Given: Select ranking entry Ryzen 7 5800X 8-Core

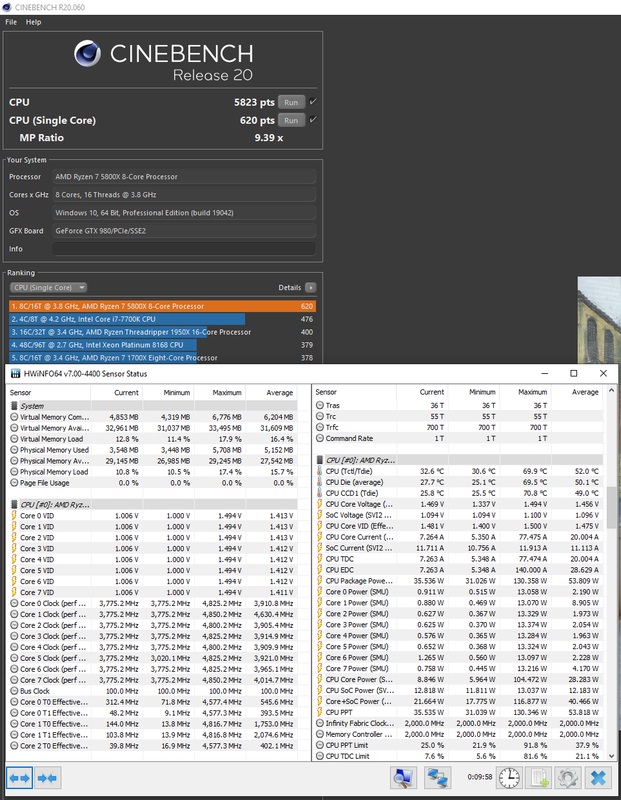Looking at the screenshot, I should 162,306.
